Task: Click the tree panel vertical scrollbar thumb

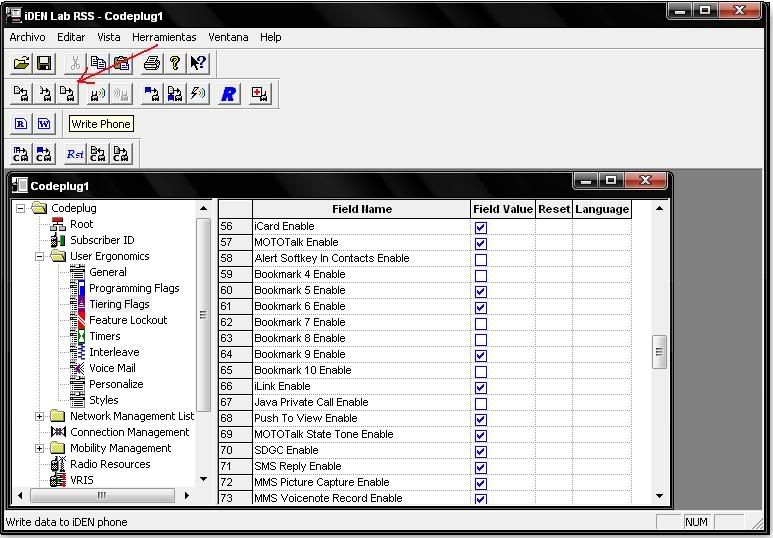Action: [203, 315]
